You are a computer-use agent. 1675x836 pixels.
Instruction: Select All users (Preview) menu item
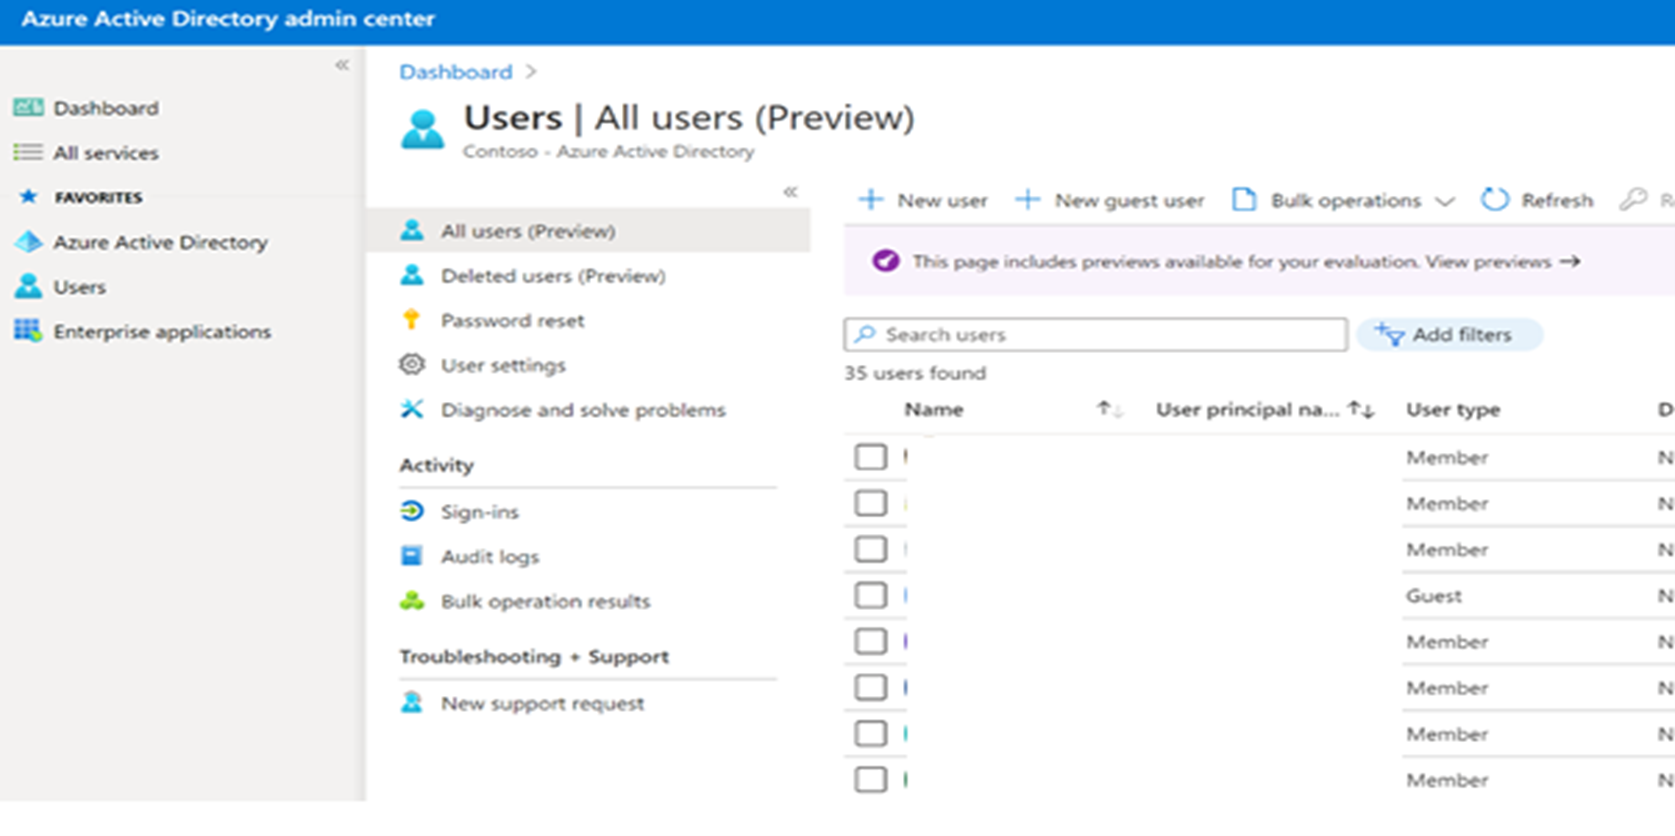[588, 231]
